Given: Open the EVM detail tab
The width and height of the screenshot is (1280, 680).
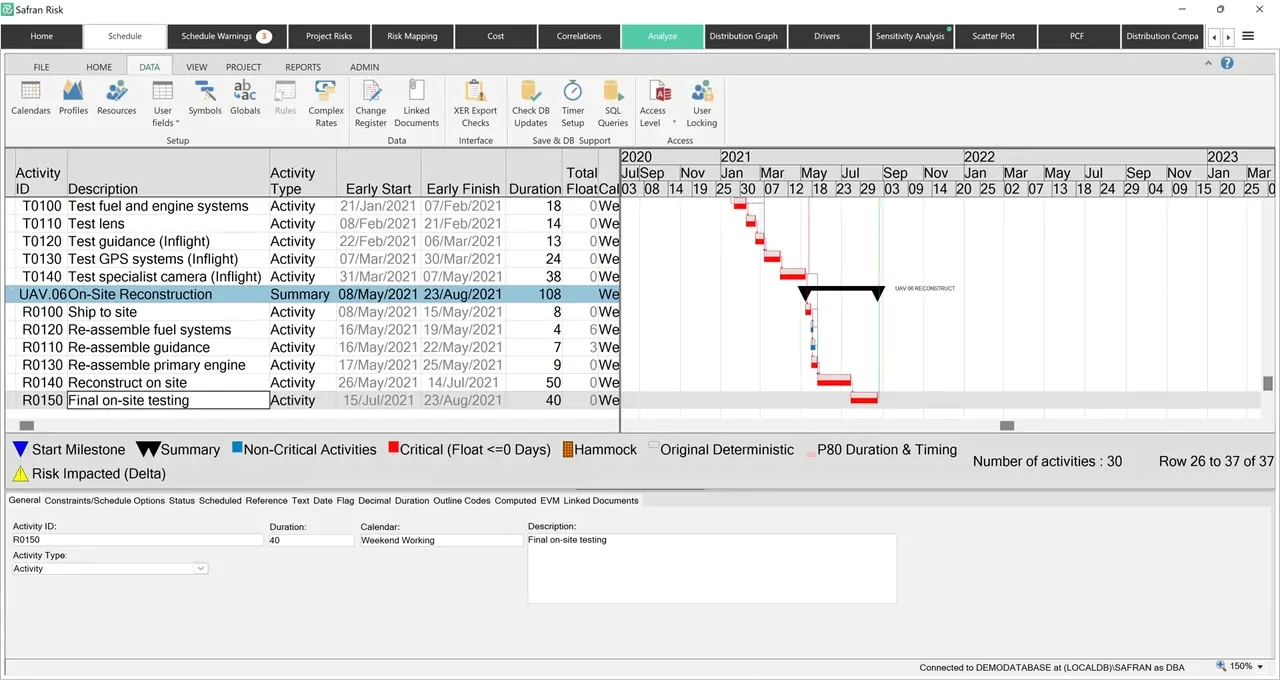Looking at the screenshot, I should pos(550,501).
